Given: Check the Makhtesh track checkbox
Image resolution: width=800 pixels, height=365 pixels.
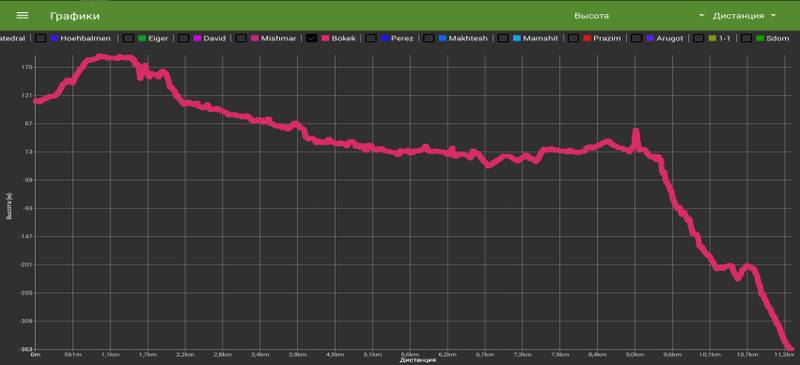Looking at the screenshot, I should tap(430, 38).
